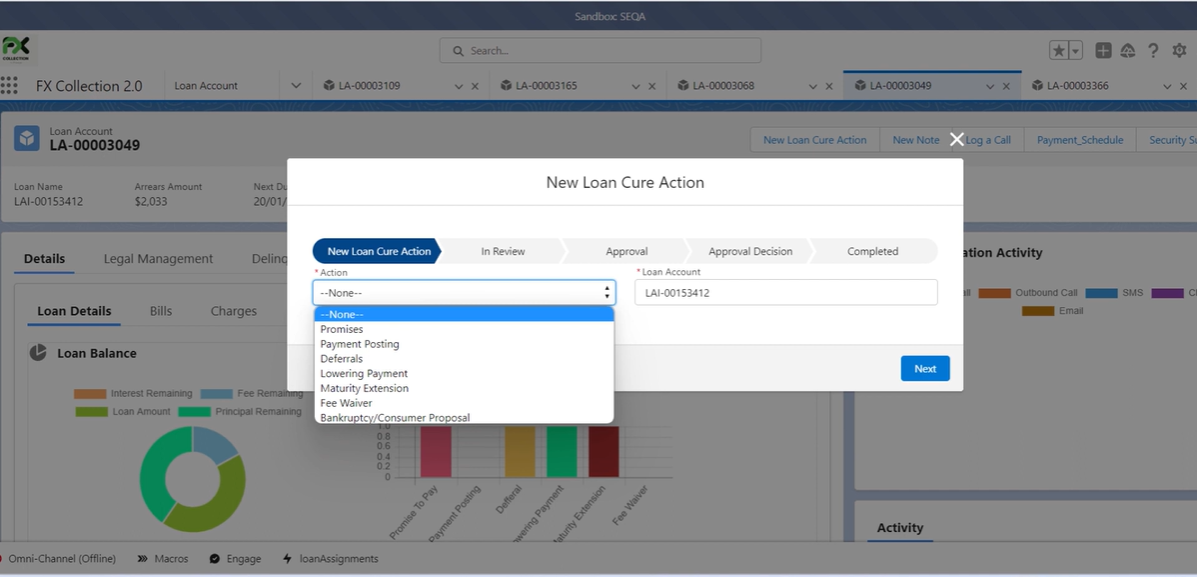
Task: Switch to the Legal Management tab
Action: click(157, 258)
